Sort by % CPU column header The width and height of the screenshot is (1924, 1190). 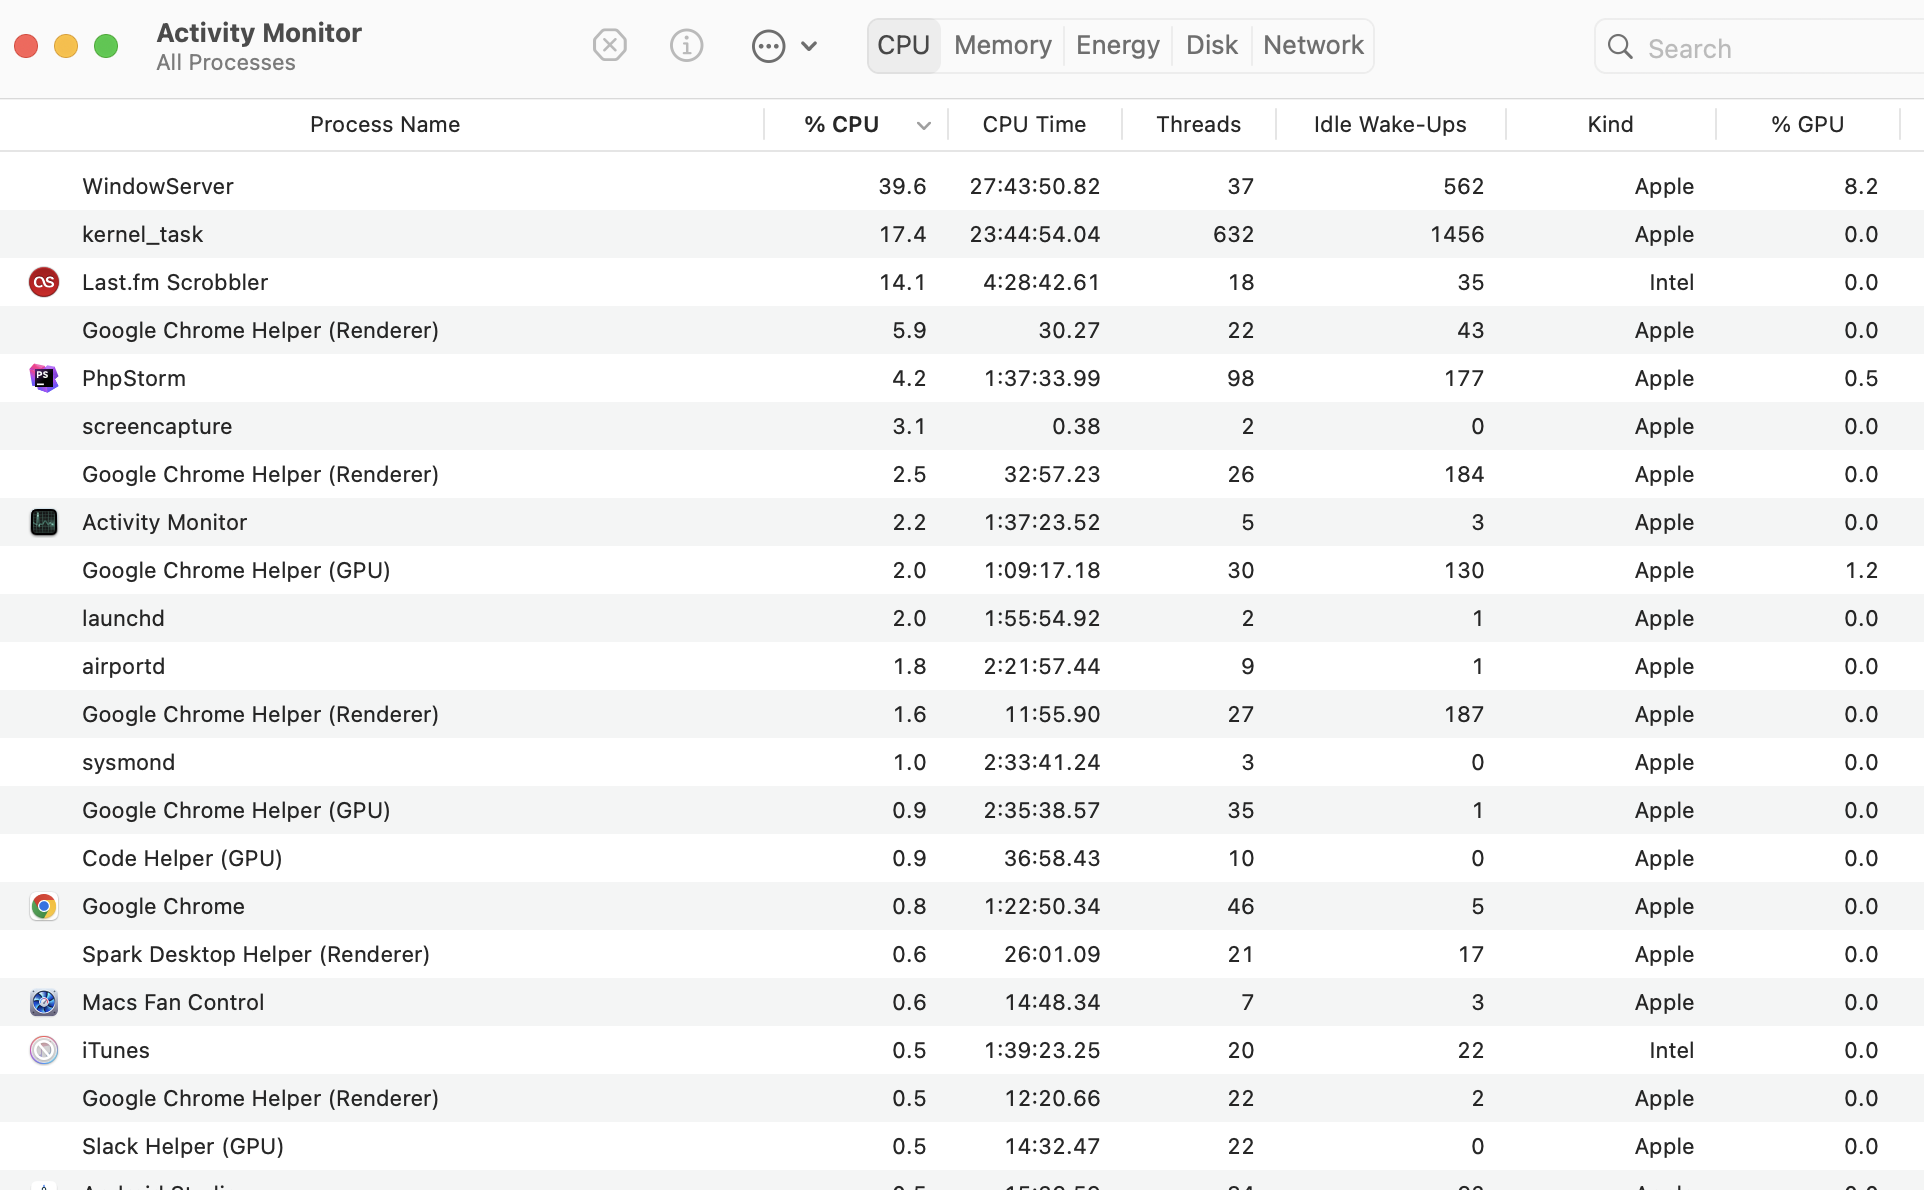click(x=841, y=124)
